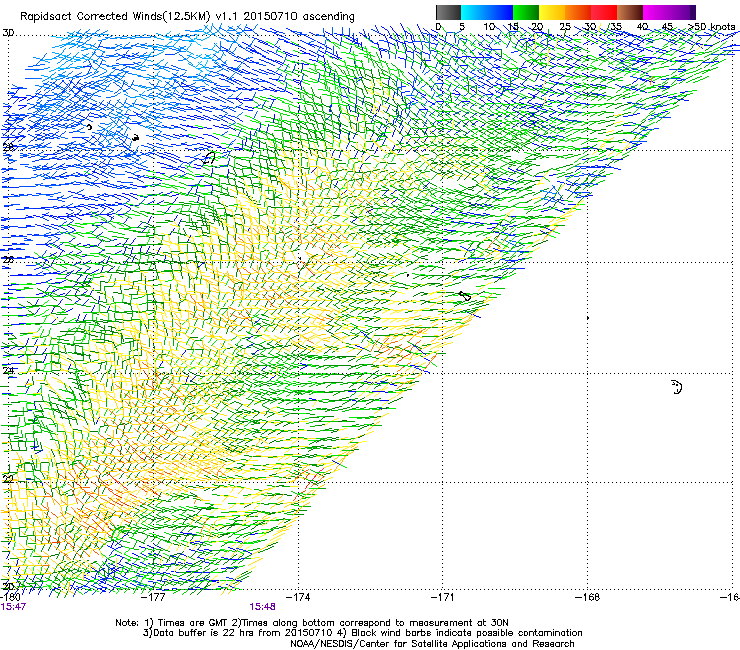Viewport: 740px width, 650px height.
Task: Click the island outline near 28N west of -174
Action: (209, 158)
